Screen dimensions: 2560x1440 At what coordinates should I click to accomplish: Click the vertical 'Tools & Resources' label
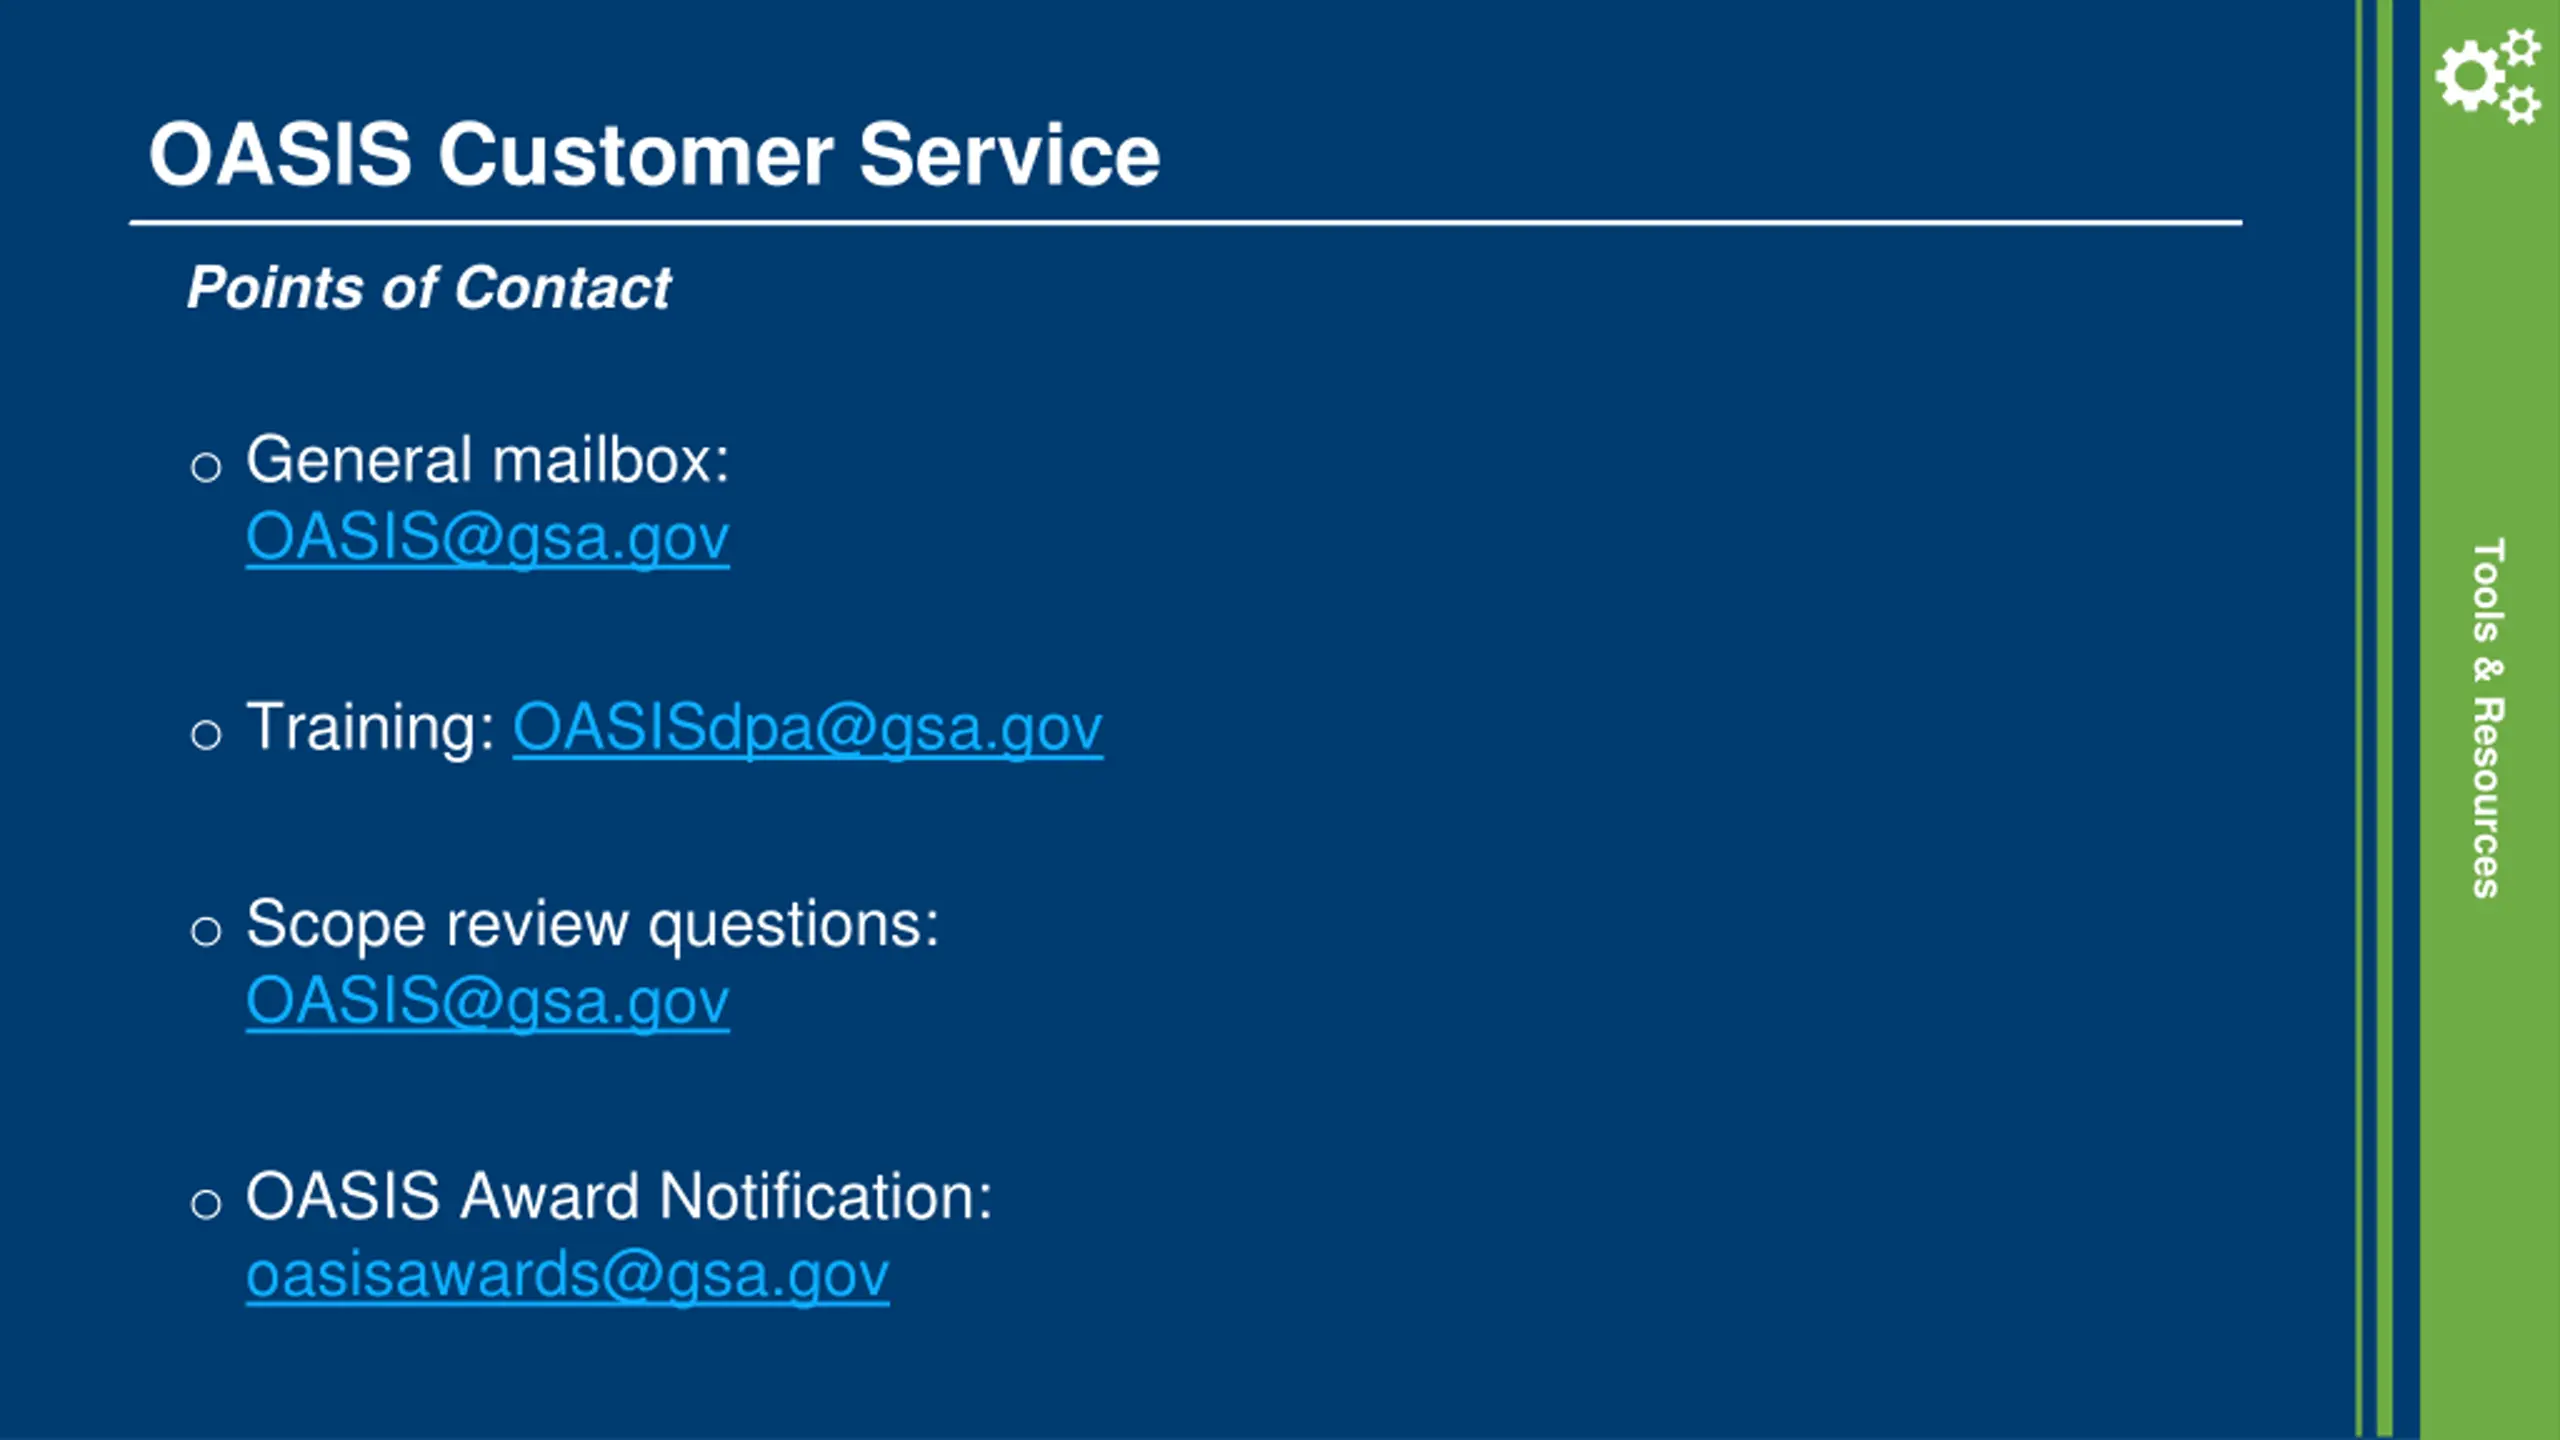tap(2488, 718)
